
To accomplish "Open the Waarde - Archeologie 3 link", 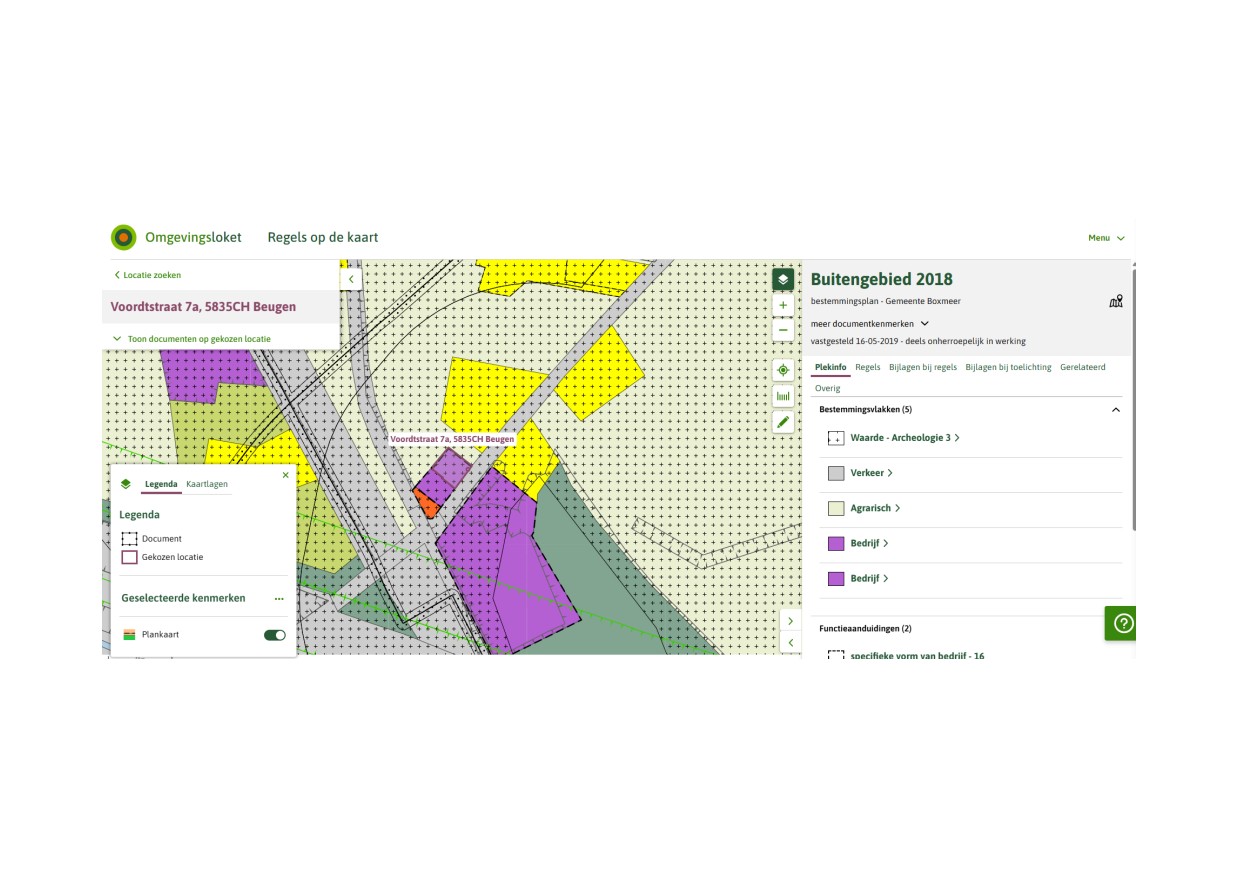I will tap(900, 438).
